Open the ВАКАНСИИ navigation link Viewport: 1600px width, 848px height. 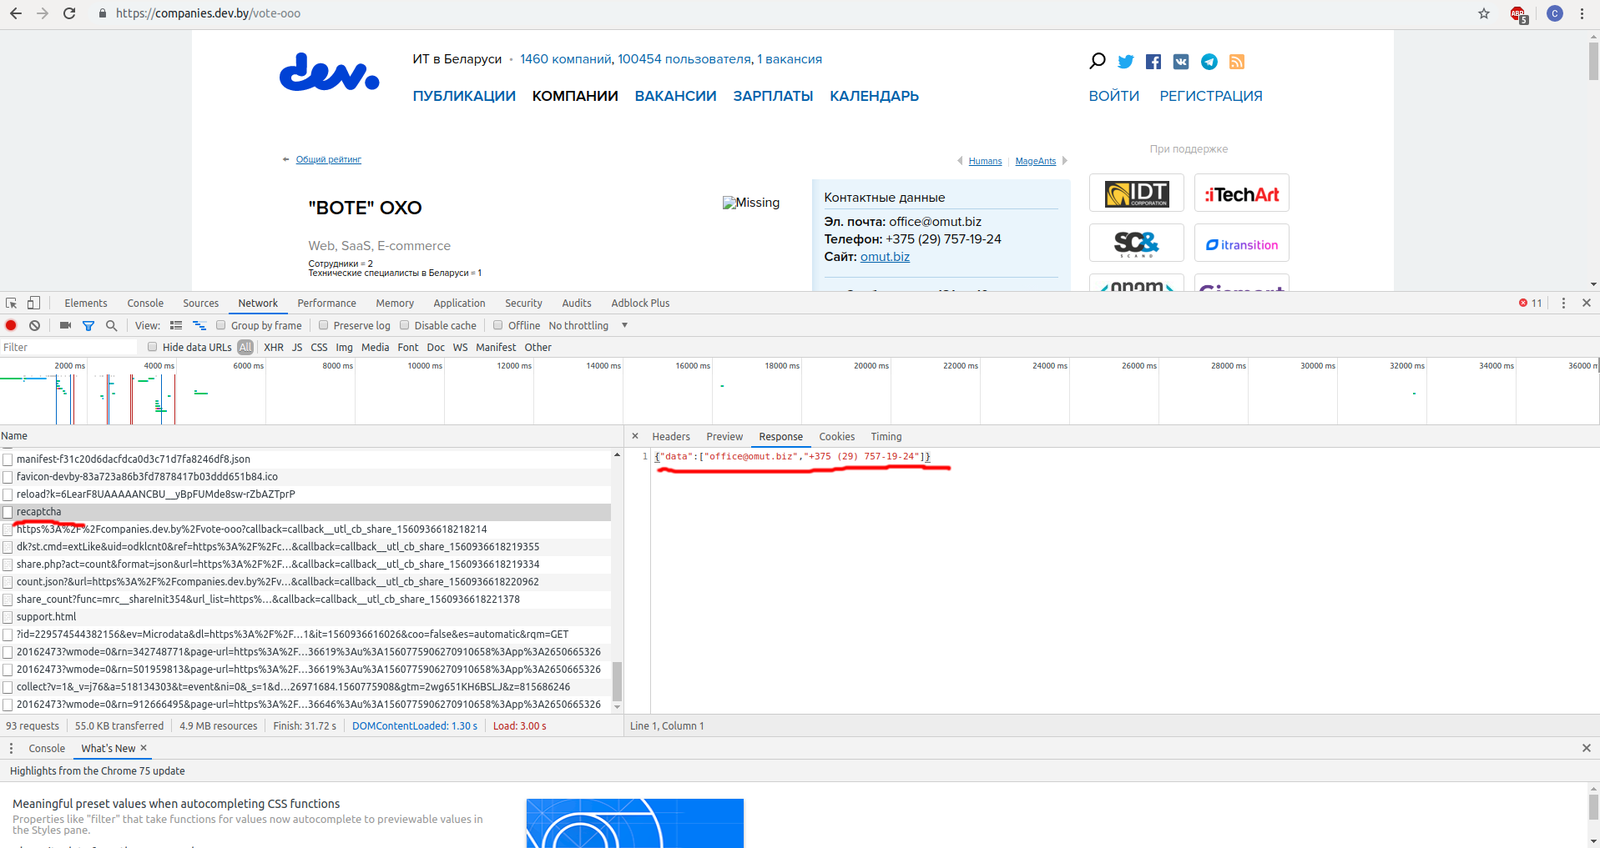click(675, 96)
